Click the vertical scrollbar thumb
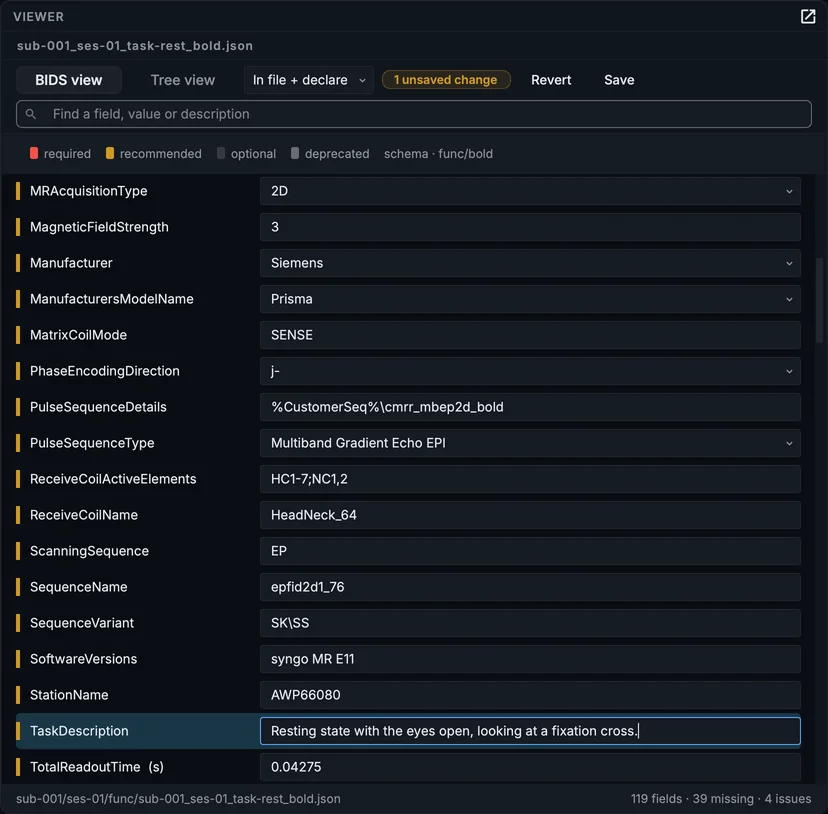This screenshot has width=828, height=814. 819,300
